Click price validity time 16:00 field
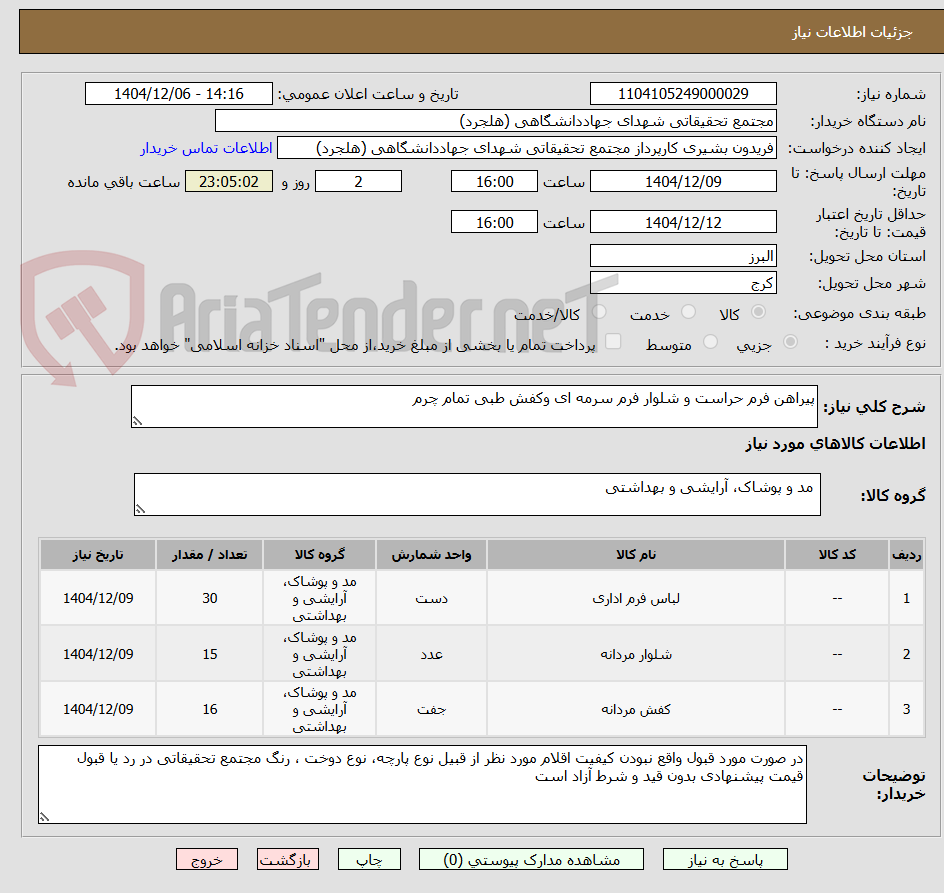 (x=494, y=222)
